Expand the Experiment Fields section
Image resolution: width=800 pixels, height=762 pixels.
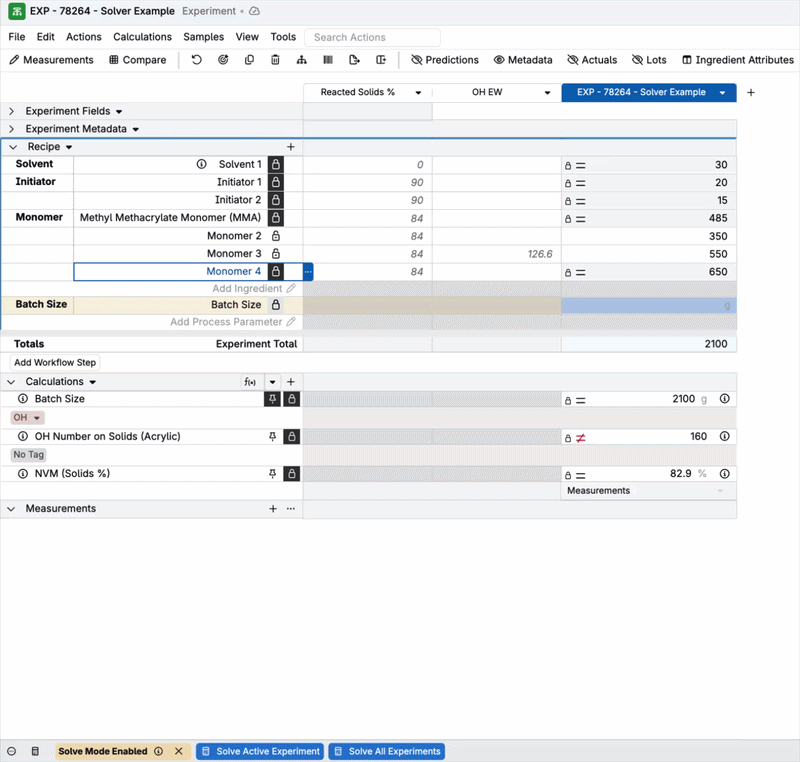click(x=12, y=111)
